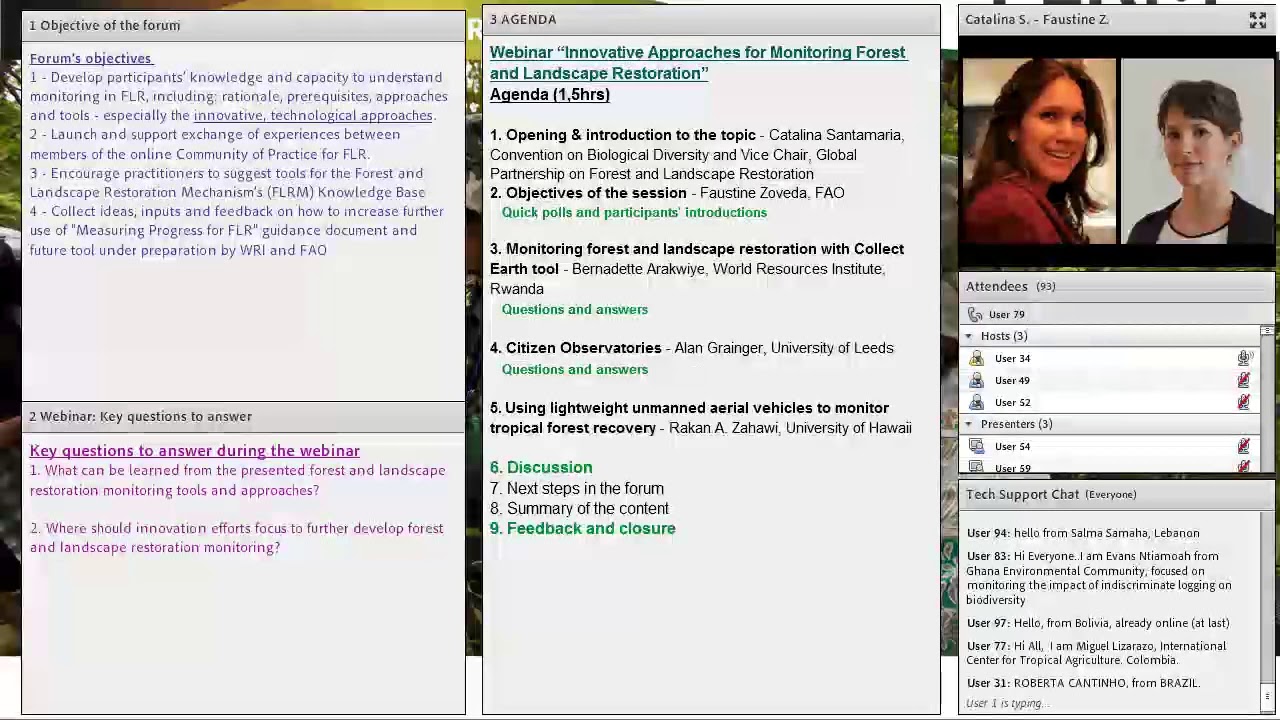This screenshot has height=720, width=1280.
Task: Click the muted microphone icon beside User 59
Action: (1244, 468)
